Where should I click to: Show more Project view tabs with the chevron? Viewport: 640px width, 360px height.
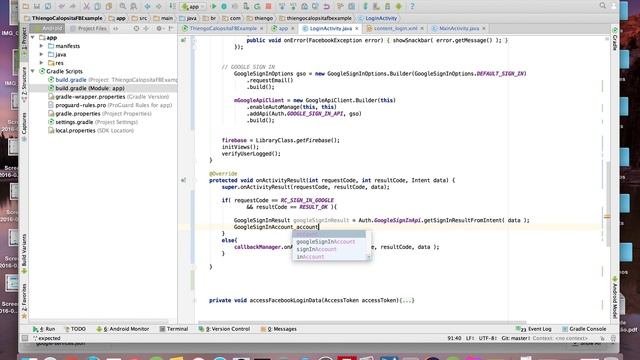[116, 28]
